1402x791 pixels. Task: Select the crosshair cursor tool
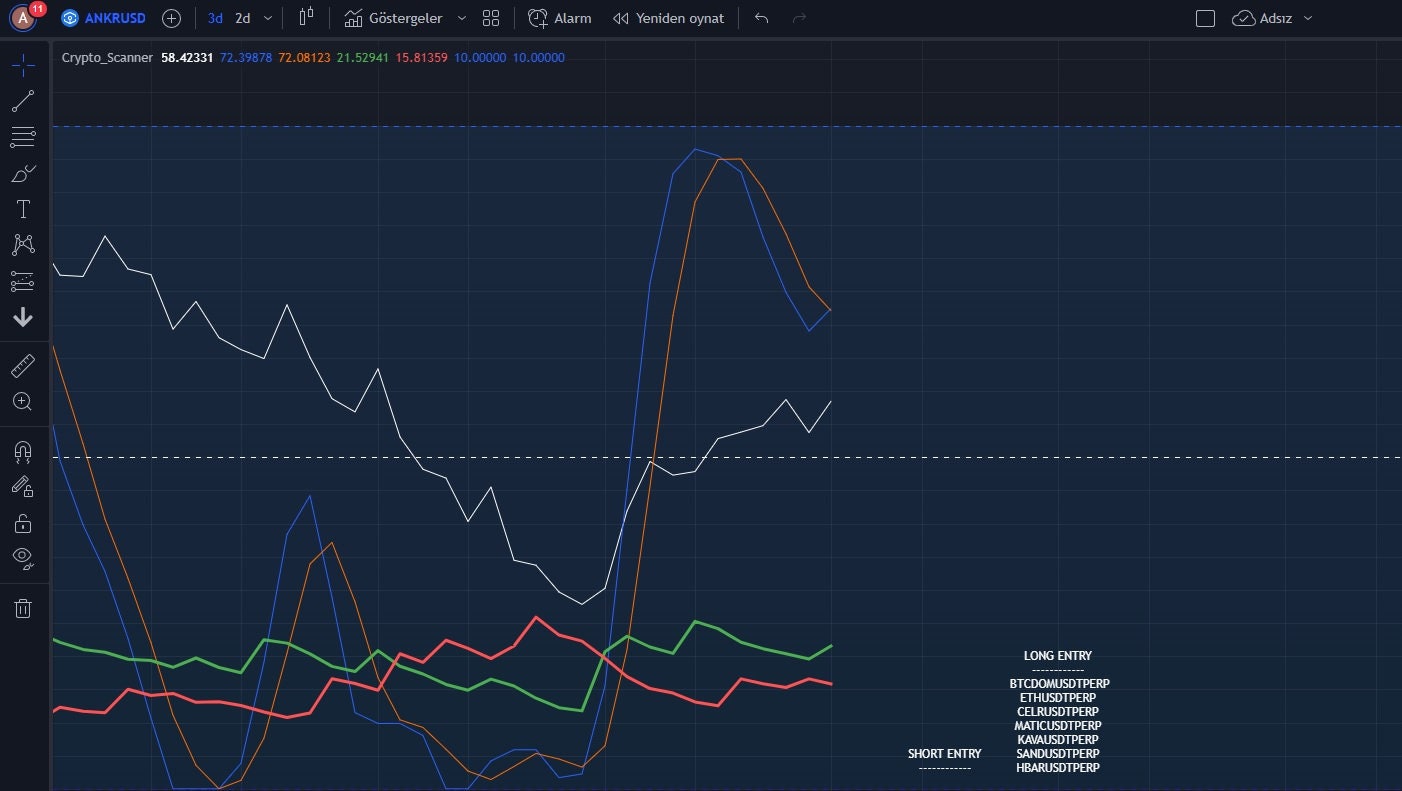(23, 64)
